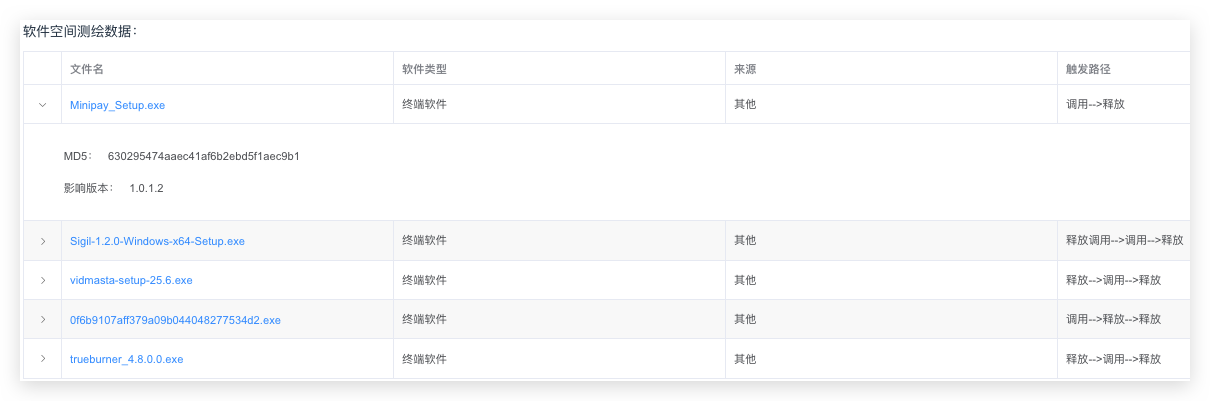
Task: Click the 释放调用-->调用-->释放 path cell
Action: pos(1124,240)
